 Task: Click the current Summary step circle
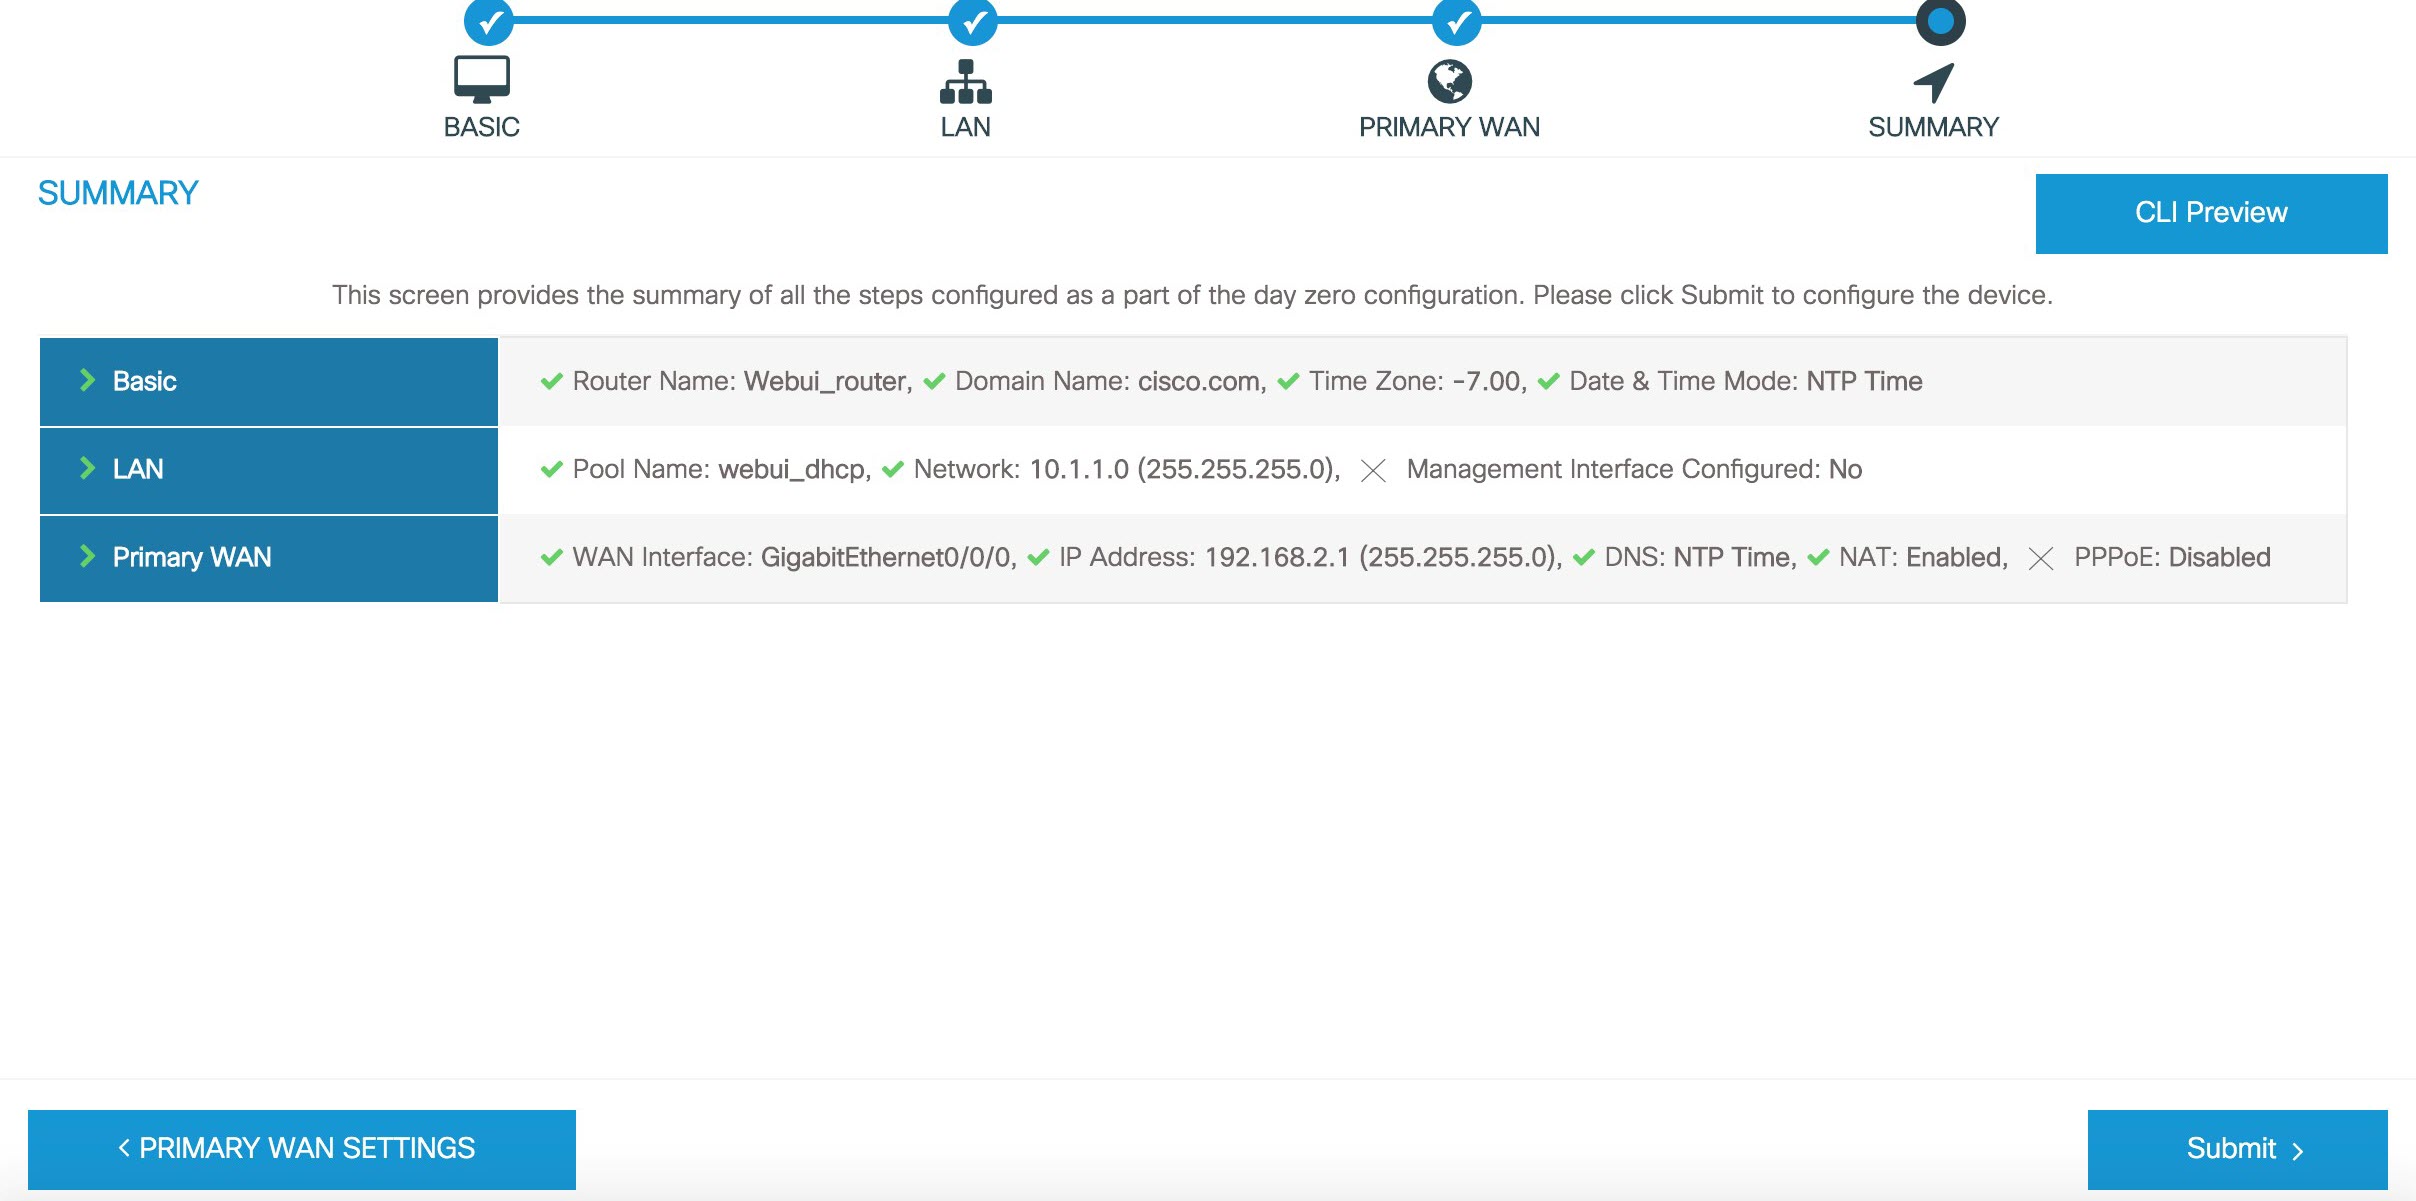(x=1941, y=20)
